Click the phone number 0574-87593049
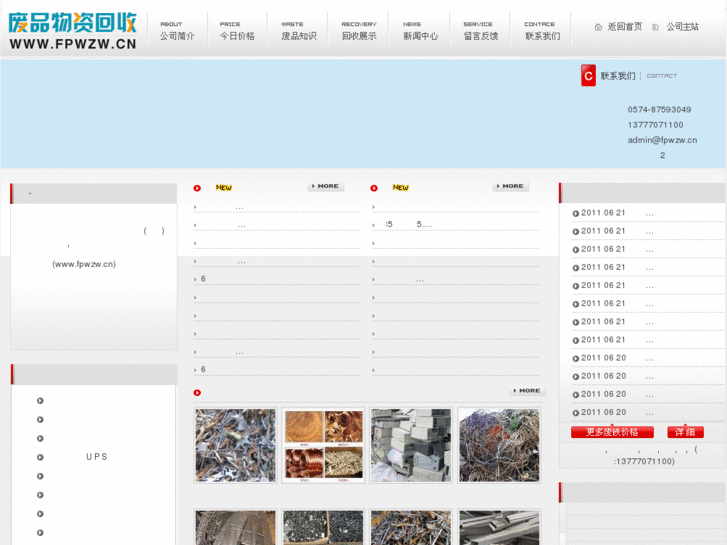The image size is (727, 545). coord(659,109)
